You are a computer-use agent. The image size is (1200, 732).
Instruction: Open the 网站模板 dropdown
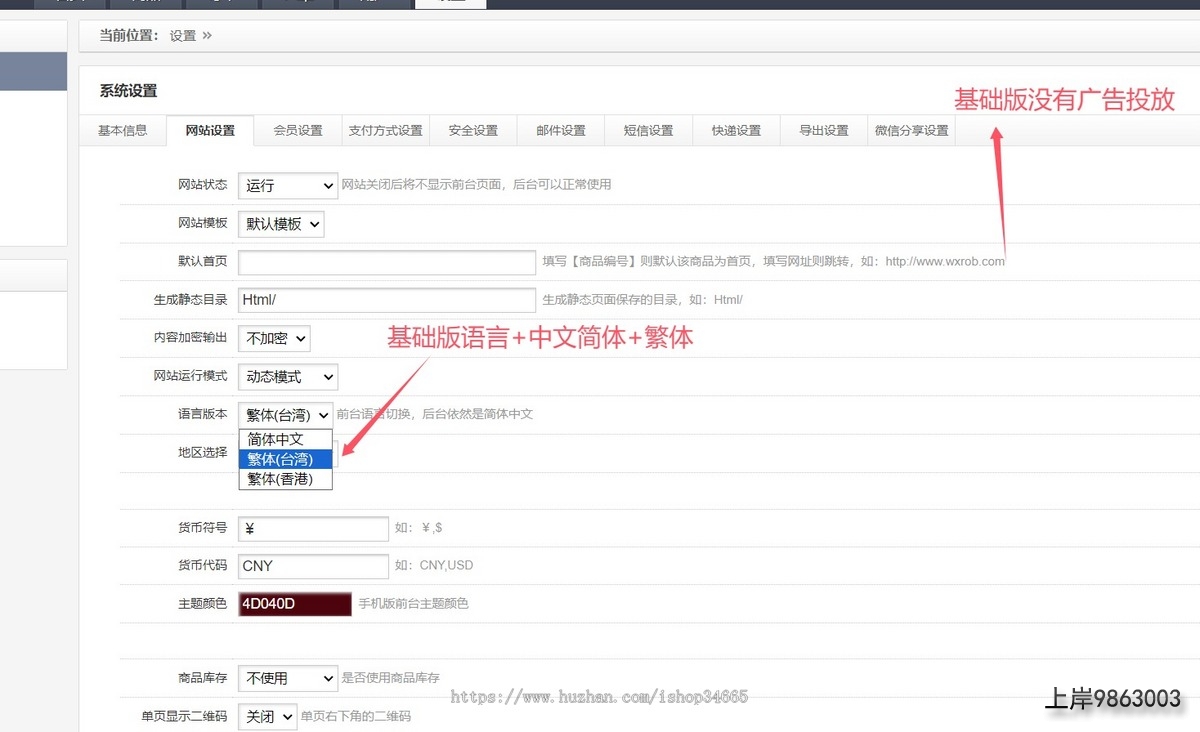point(281,224)
